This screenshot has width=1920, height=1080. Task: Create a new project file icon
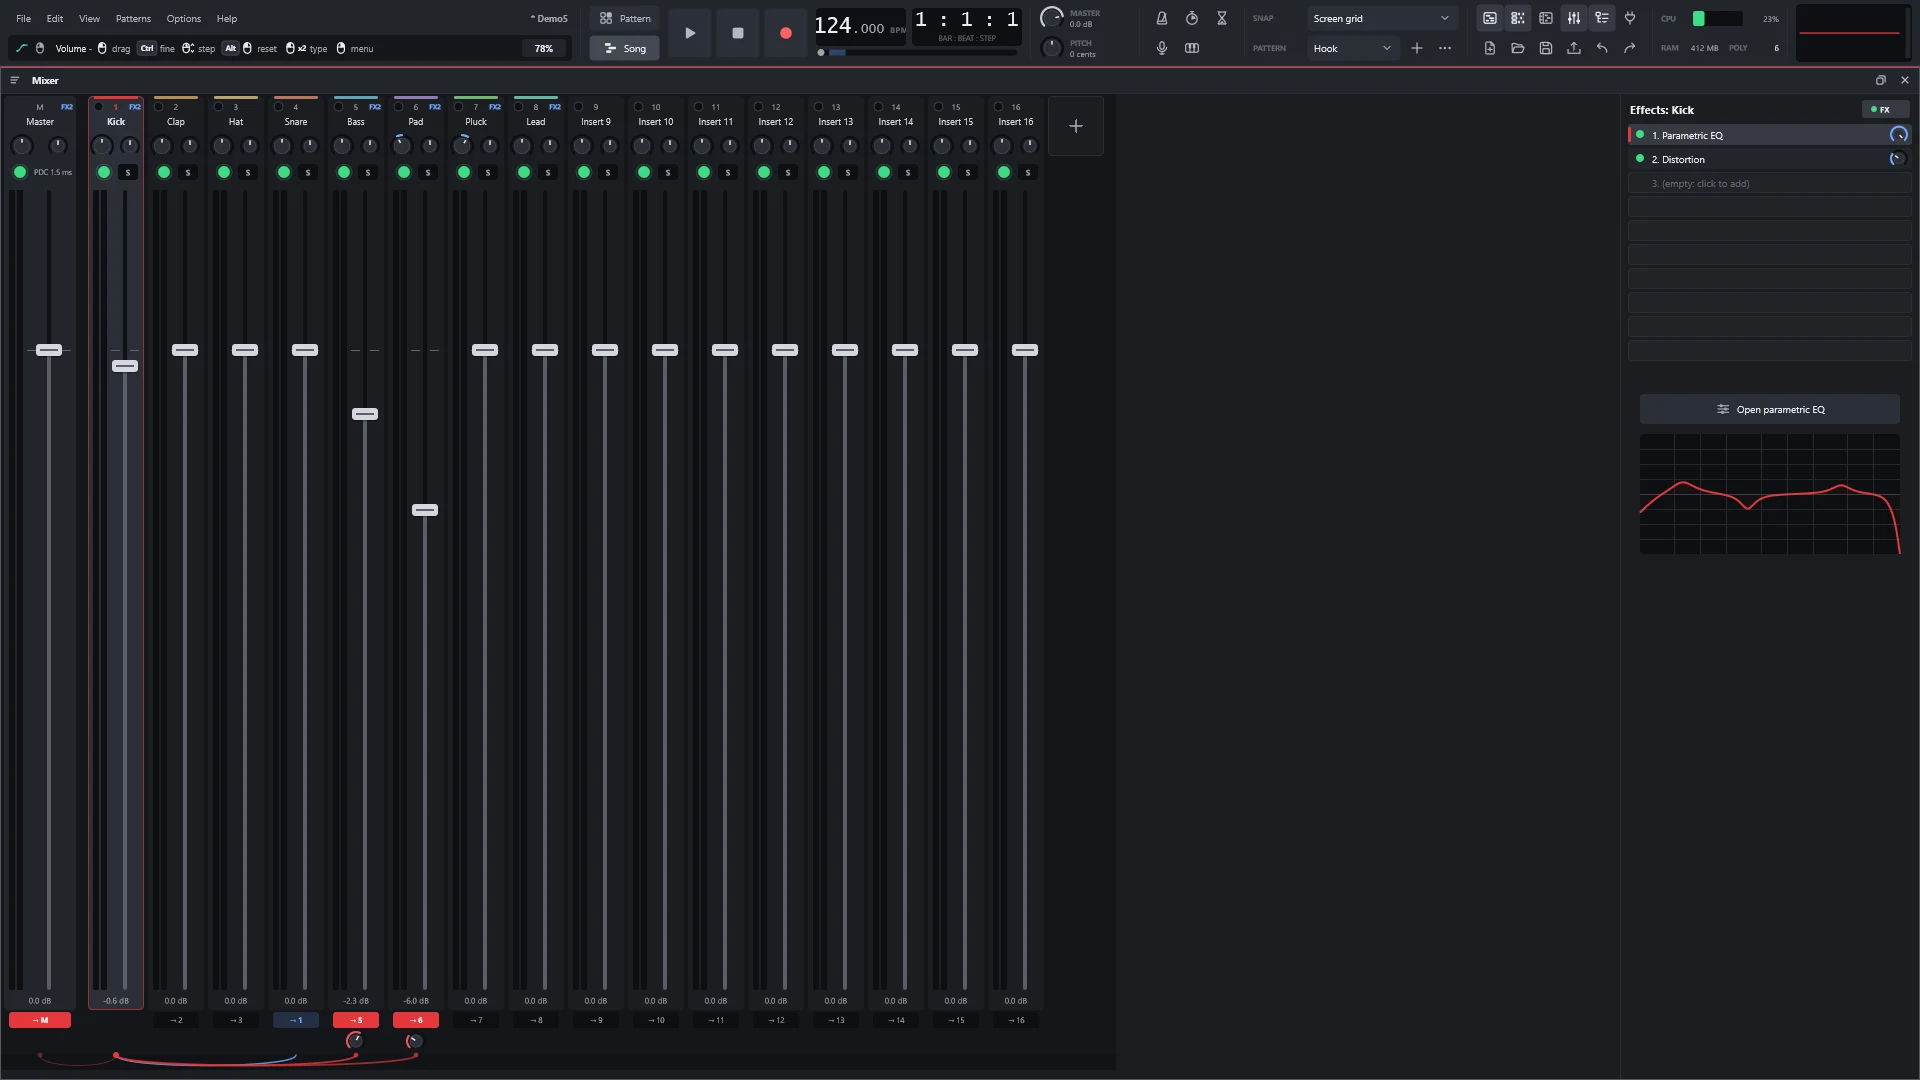[x=1490, y=48]
